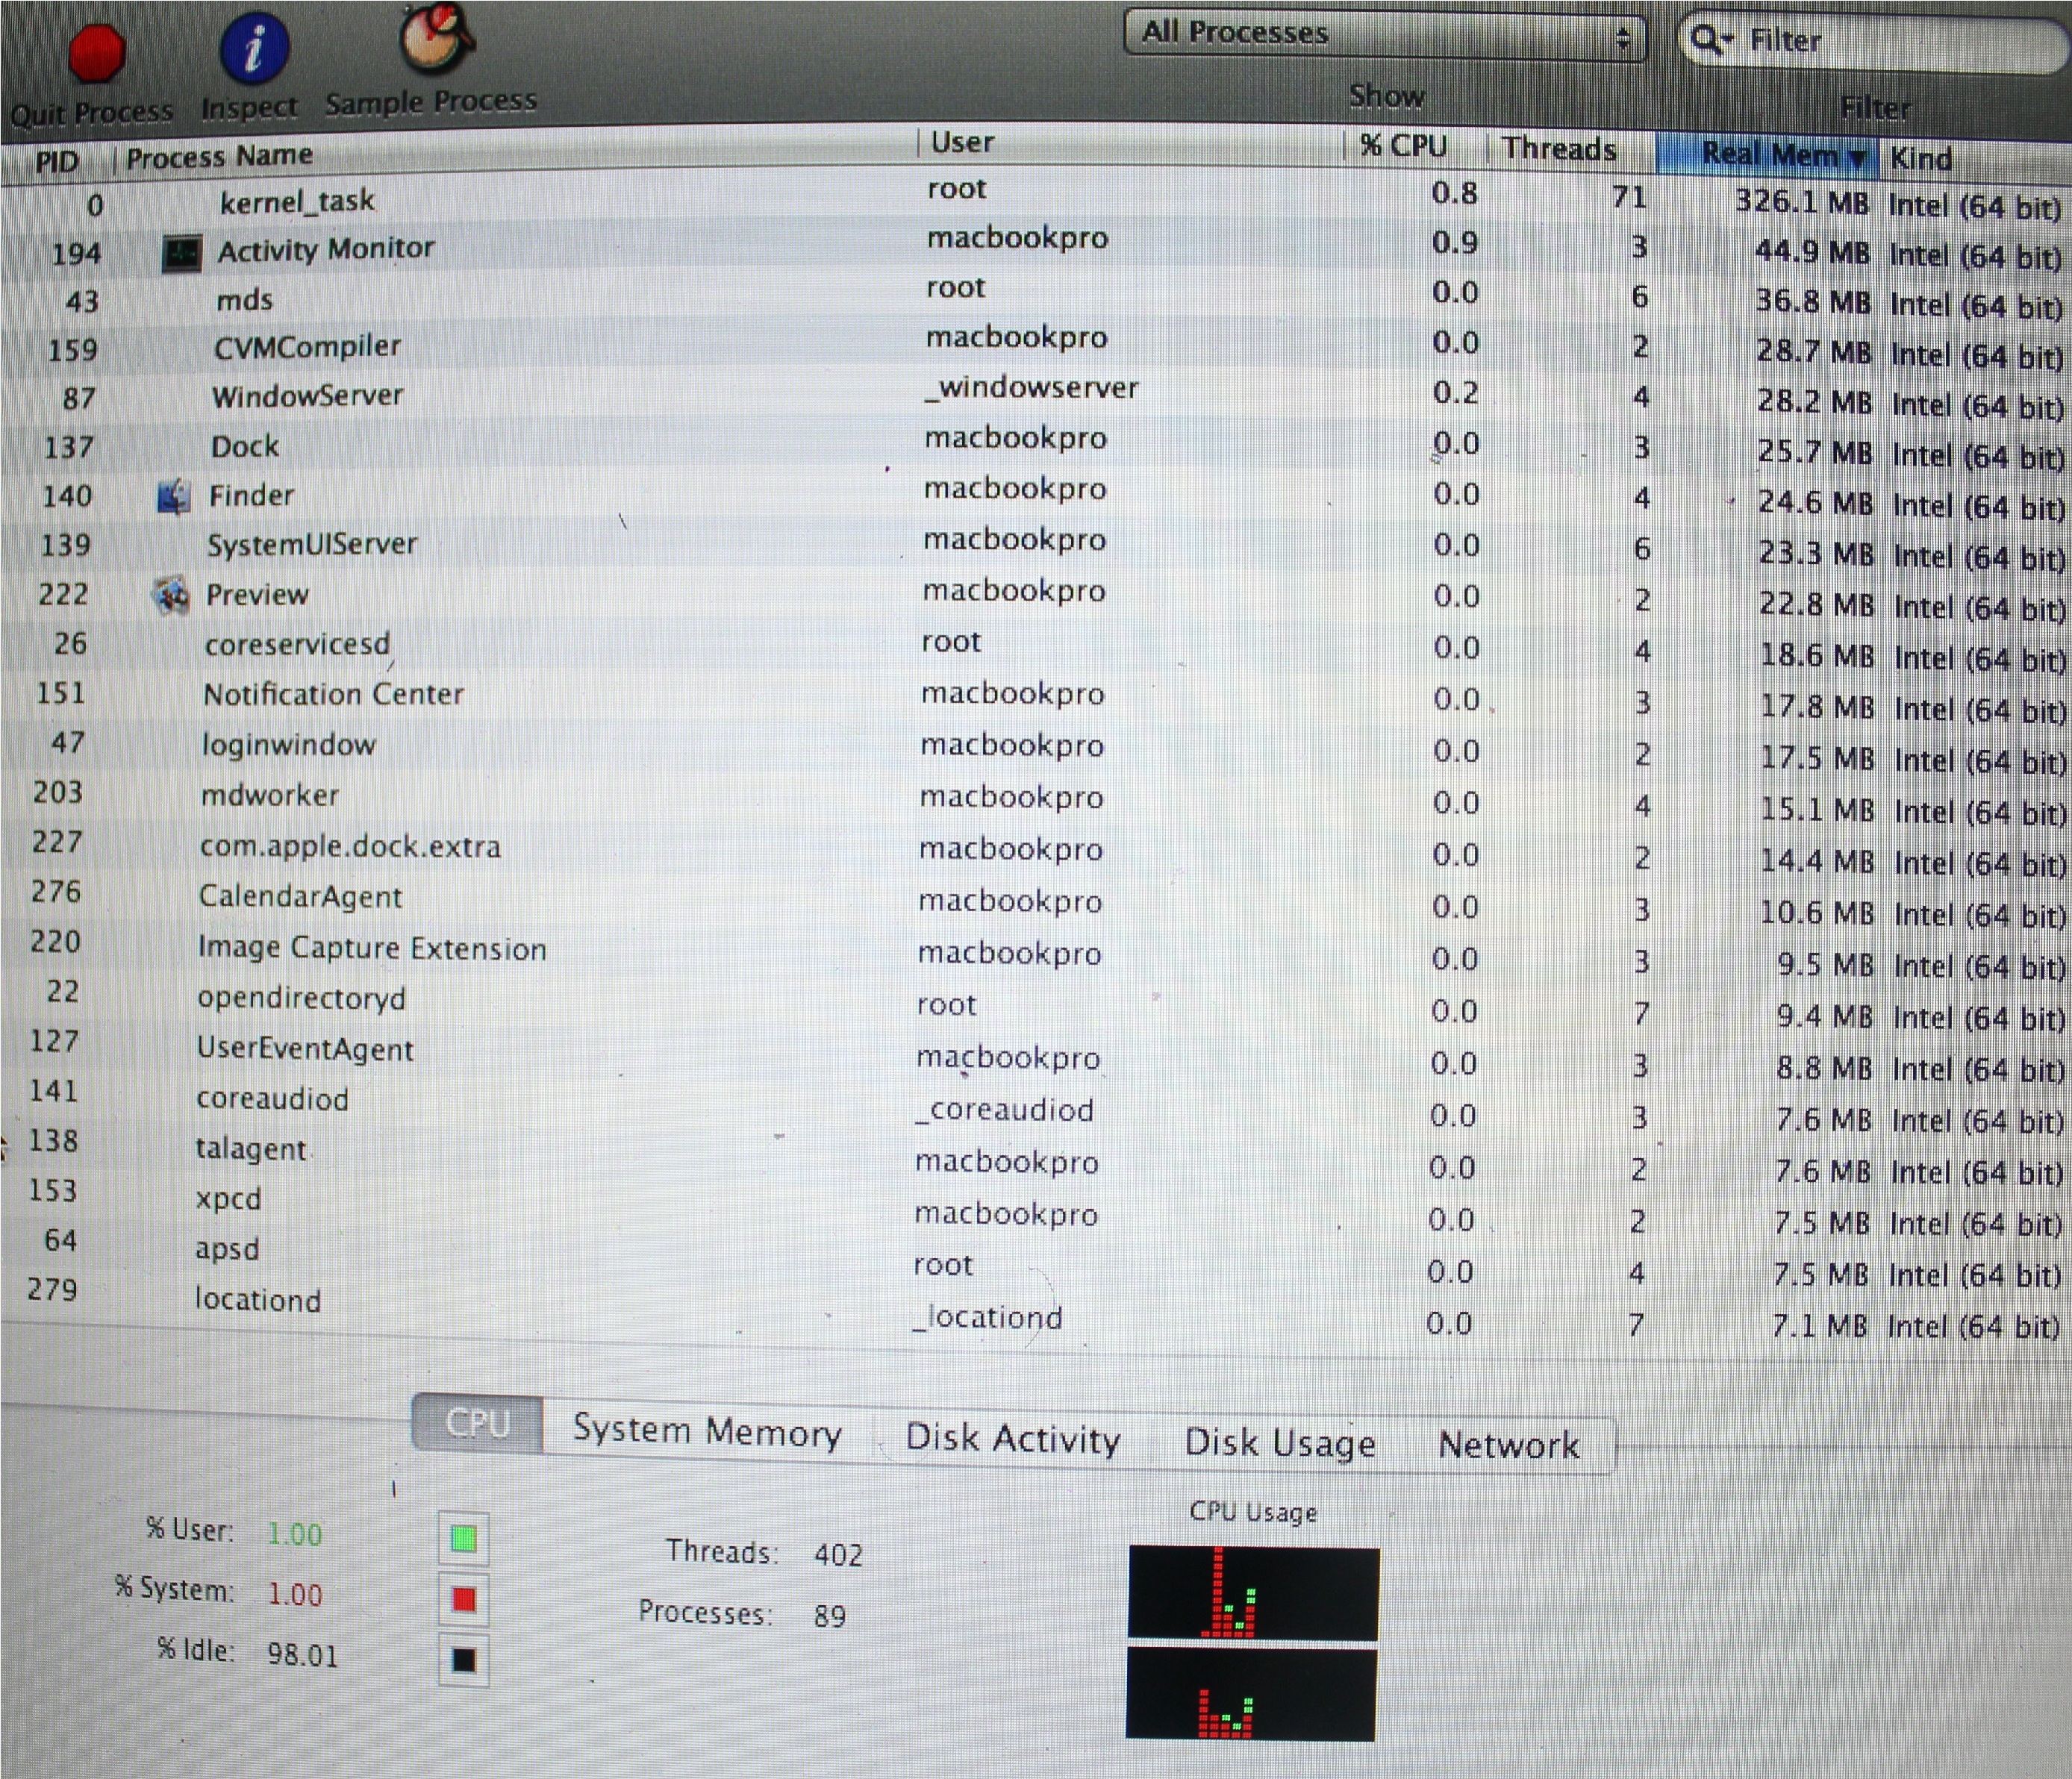
Task: Select the UserEventAgent process
Action: (305, 1049)
